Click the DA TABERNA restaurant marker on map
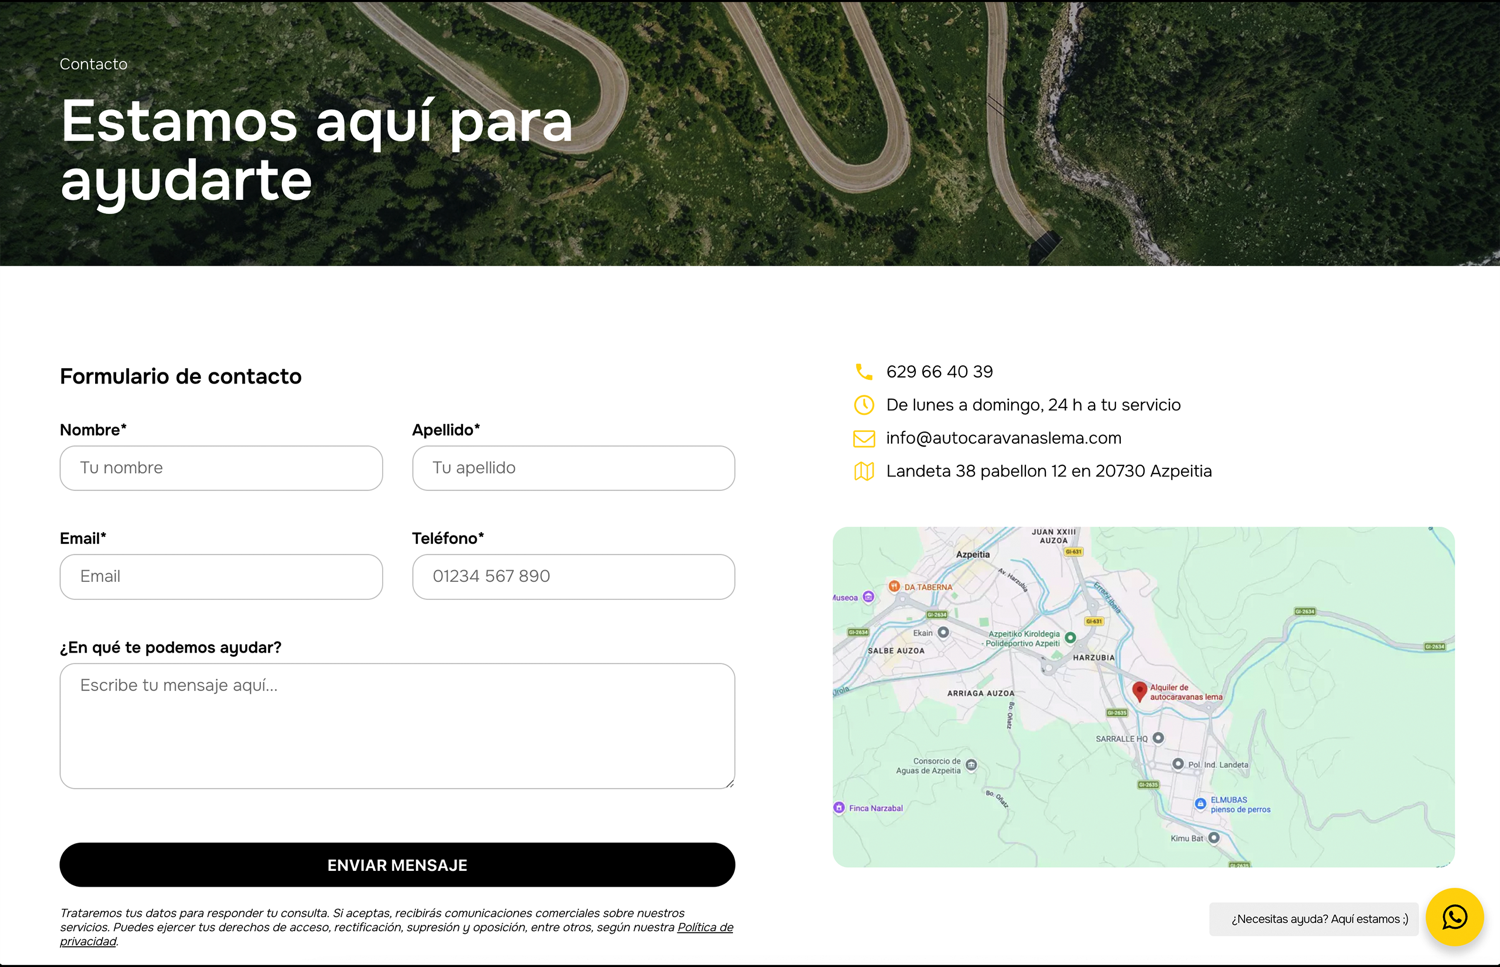 894,587
